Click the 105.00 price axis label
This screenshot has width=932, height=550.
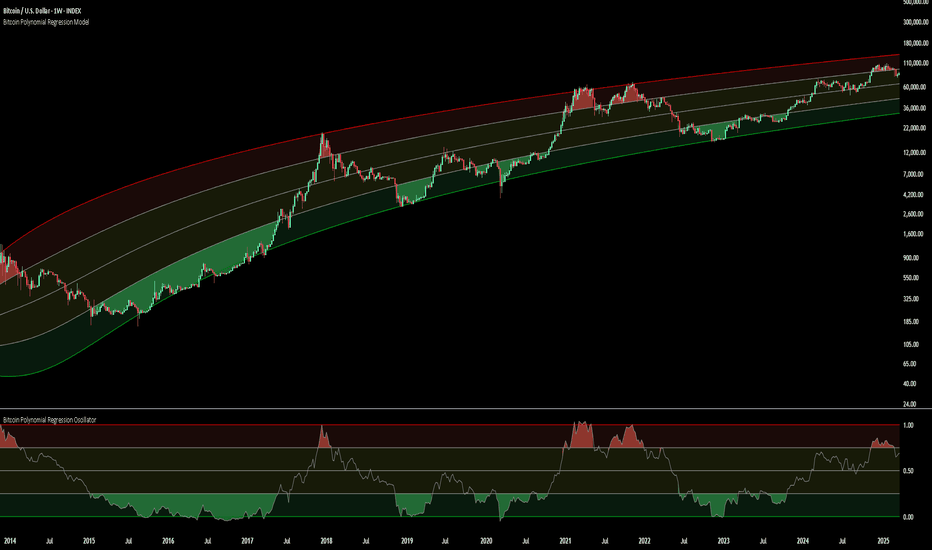tap(912, 344)
